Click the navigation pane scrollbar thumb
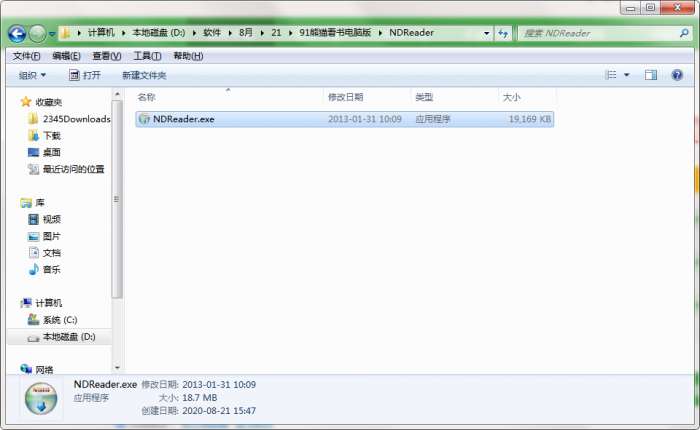This screenshot has width=700, height=430. pos(117,199)
